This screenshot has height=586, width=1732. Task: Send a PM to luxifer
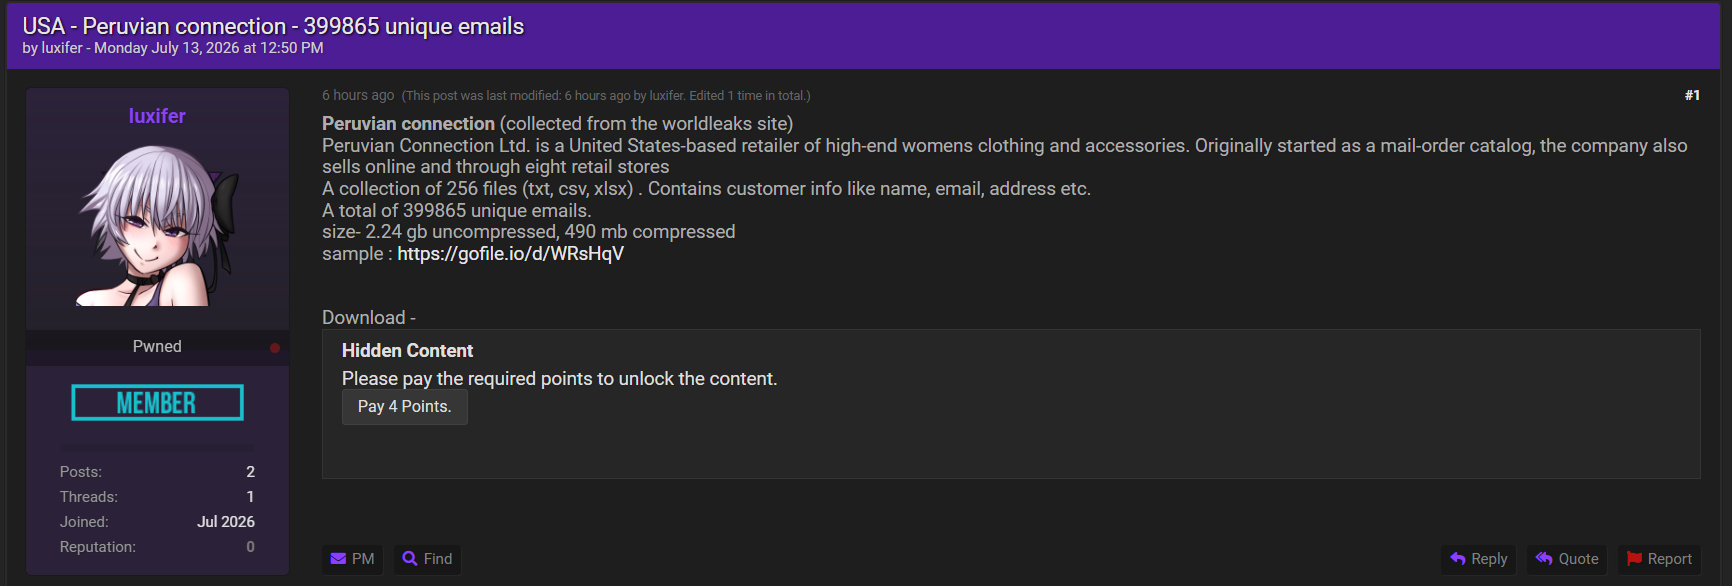pos(353,559)
